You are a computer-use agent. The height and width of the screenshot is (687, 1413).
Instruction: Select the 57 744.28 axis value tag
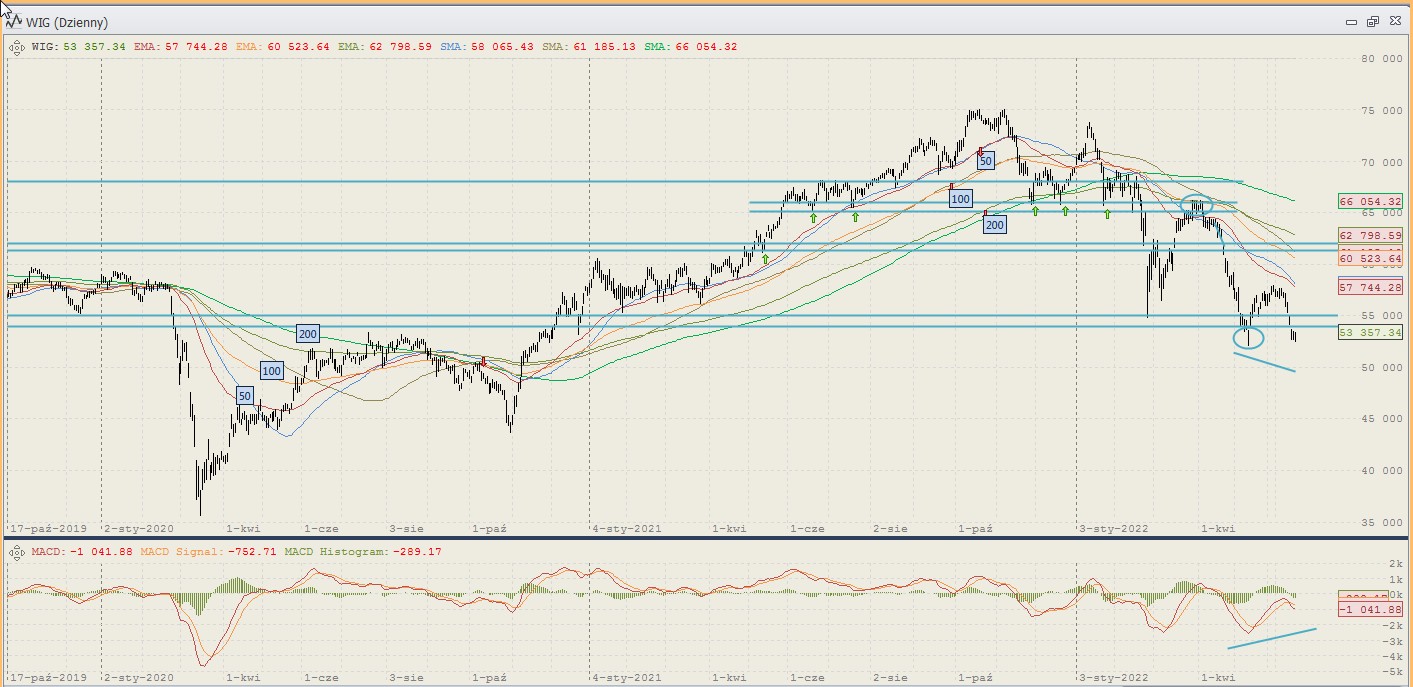(1369, 287)
